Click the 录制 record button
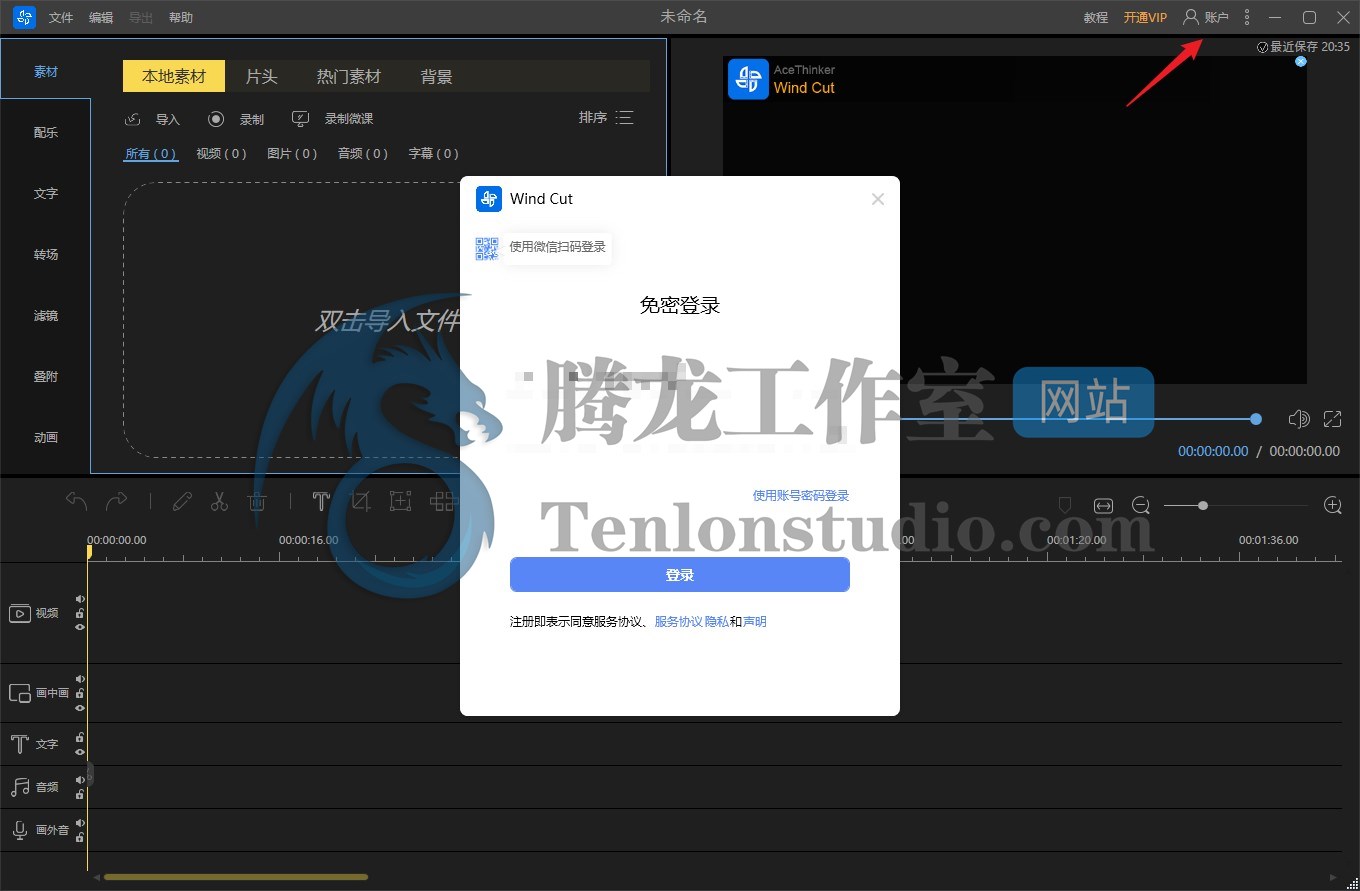 point(236,119)
